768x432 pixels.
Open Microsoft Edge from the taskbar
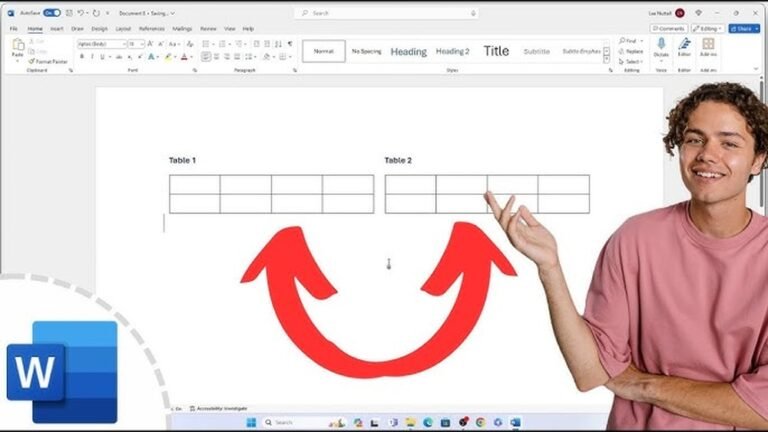pyautogui.click(x=428, y=422)
